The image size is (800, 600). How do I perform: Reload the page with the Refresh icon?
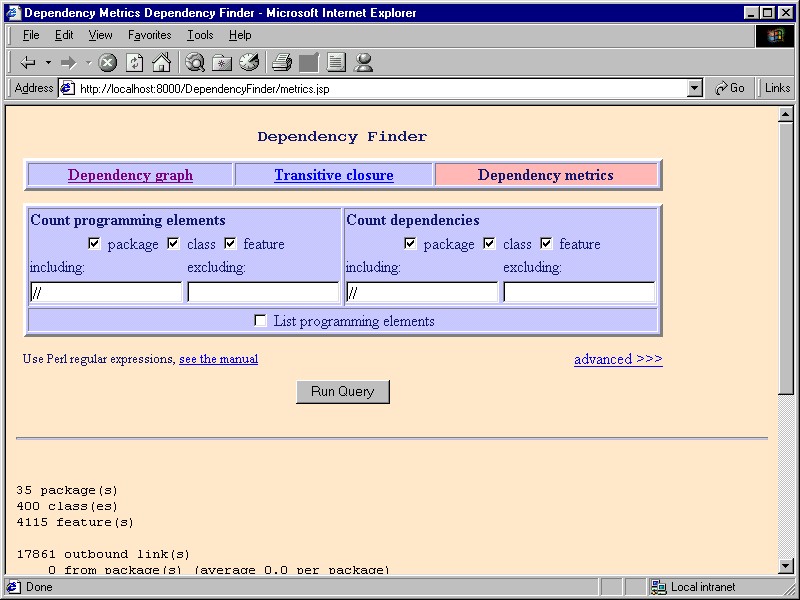(x=134, y=63)
